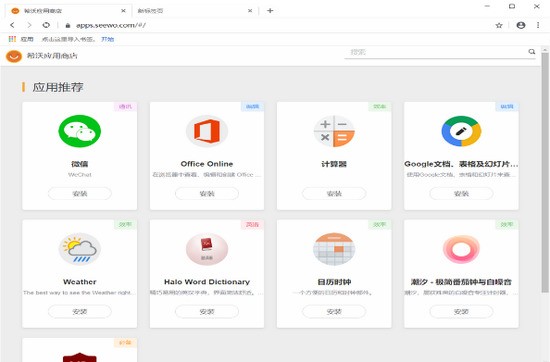The image size is (550, 362).
Task: Open the browser profile account icon
Action: [x=521, y=25]
